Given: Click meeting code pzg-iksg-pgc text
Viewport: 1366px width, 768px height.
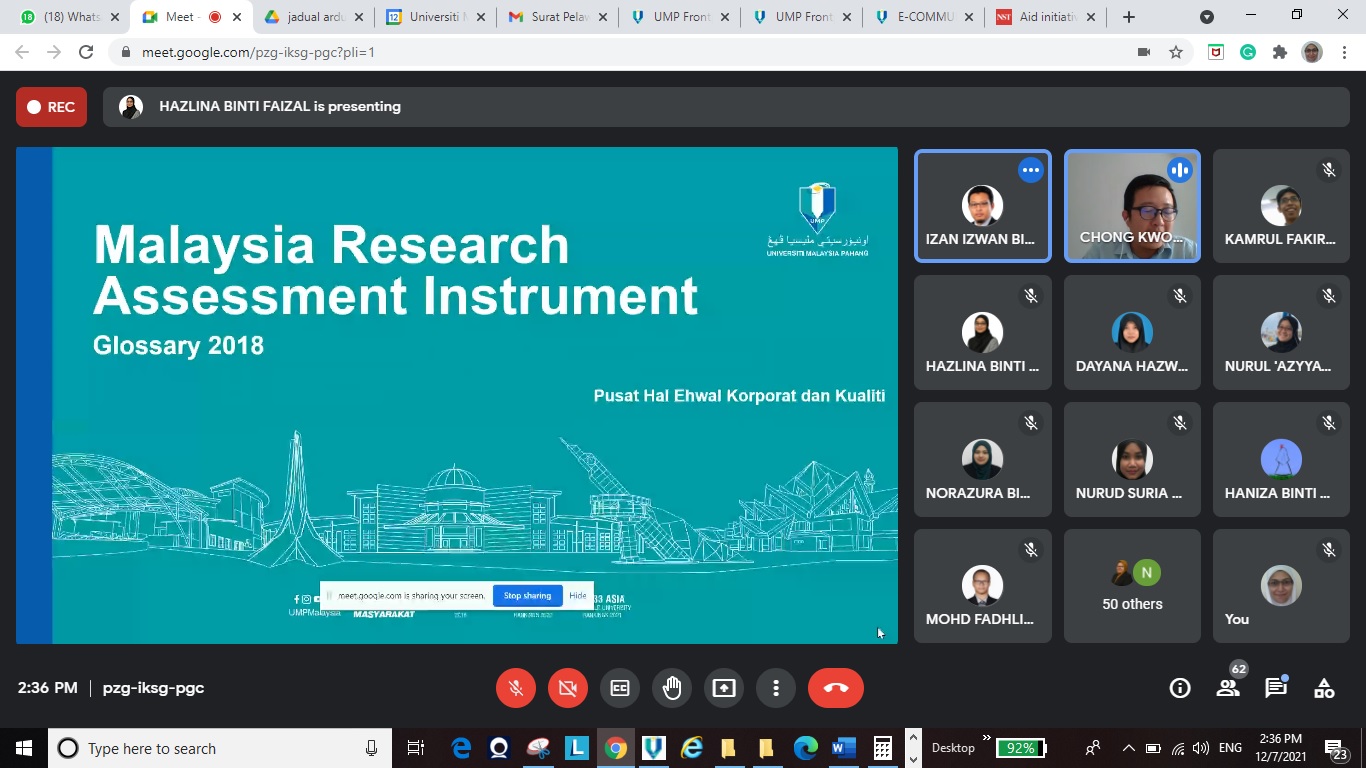Looking at the screenshot, I should [x=153, y=688].
